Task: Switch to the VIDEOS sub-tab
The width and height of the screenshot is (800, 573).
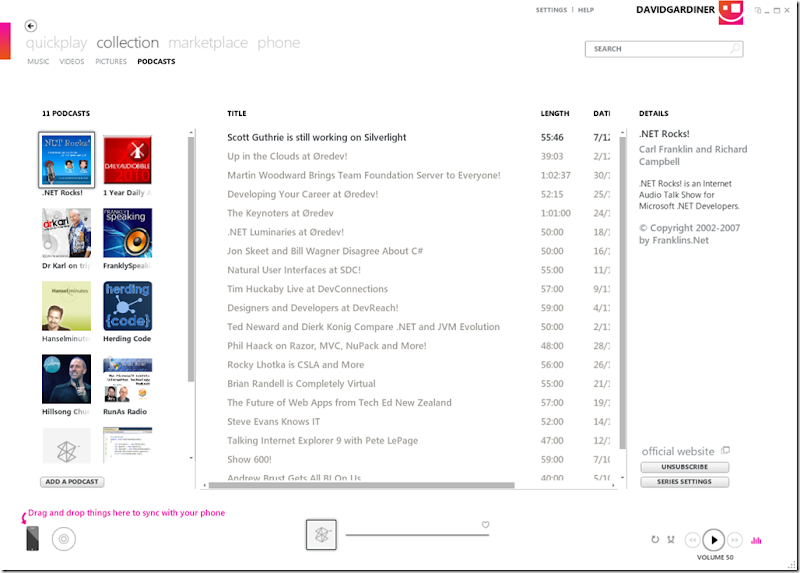Action: tap(72, 61)
